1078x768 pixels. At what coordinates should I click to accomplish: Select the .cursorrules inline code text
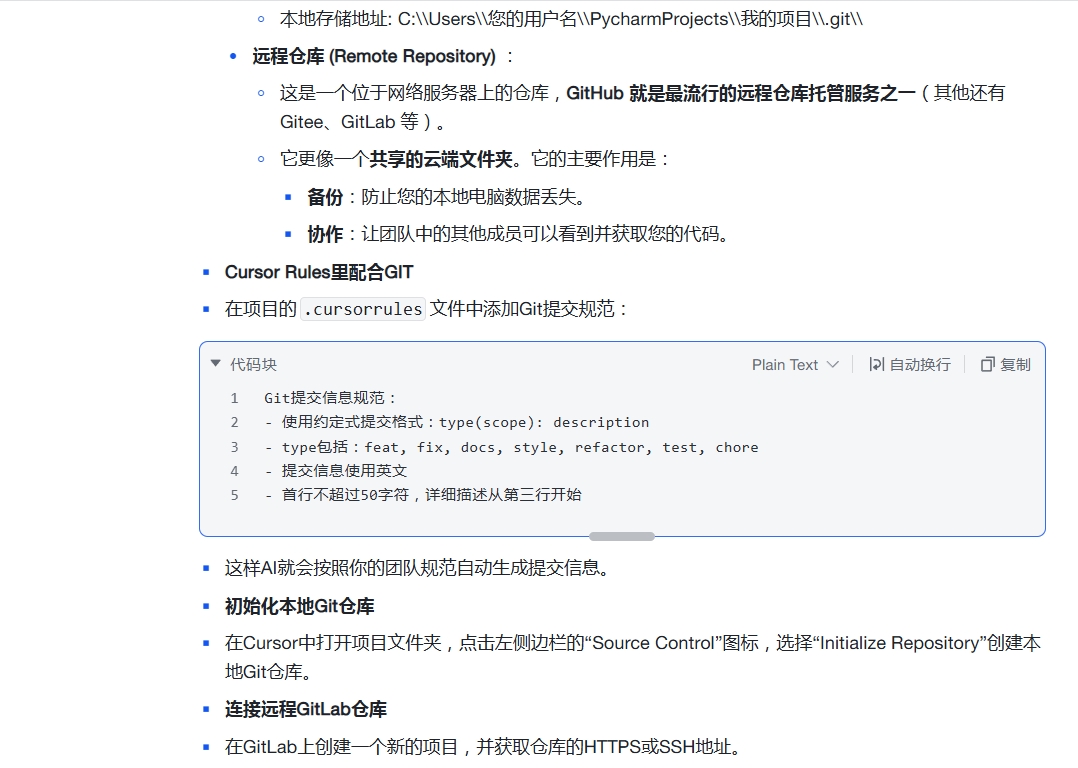tap(361, 309)
